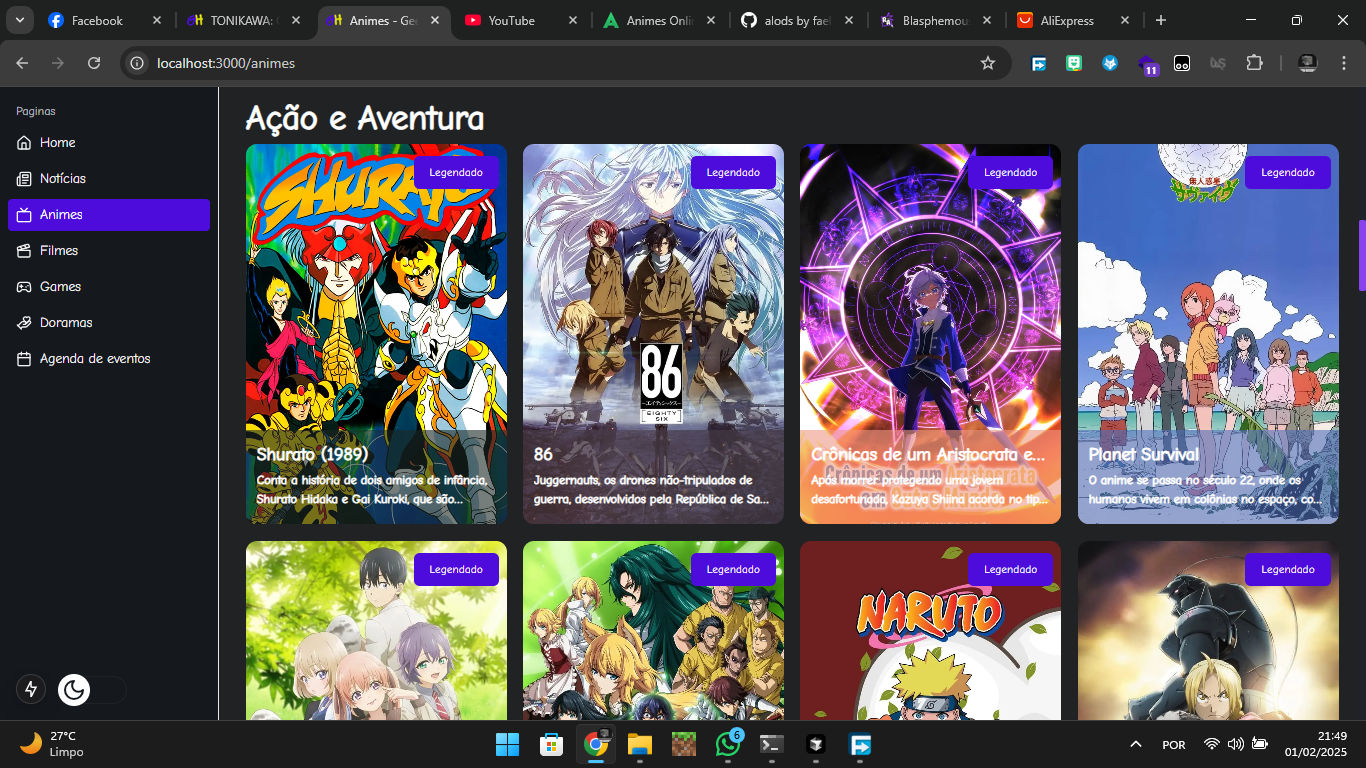Show hidden system tray icons chevron
Image resolution: width=1366 pixels, height=768 pixels.
(x=1135, y=744)
